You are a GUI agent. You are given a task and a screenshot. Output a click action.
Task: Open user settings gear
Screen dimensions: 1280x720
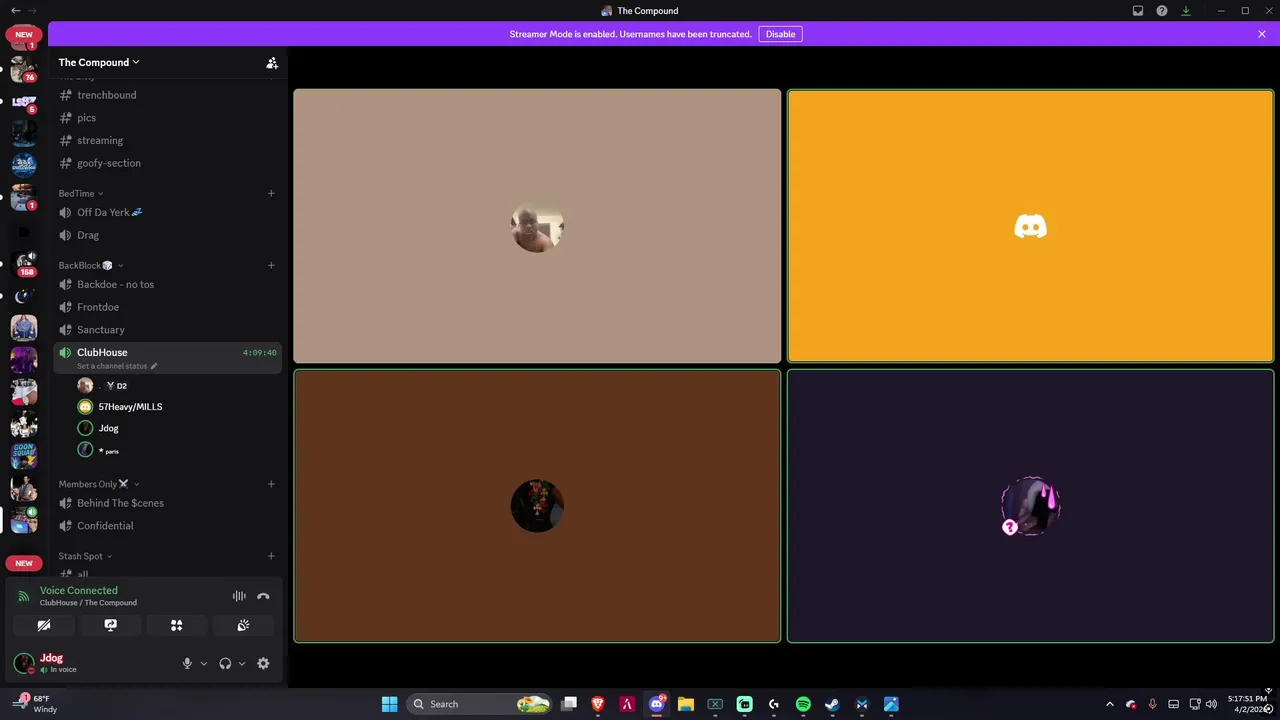point(263,663)
